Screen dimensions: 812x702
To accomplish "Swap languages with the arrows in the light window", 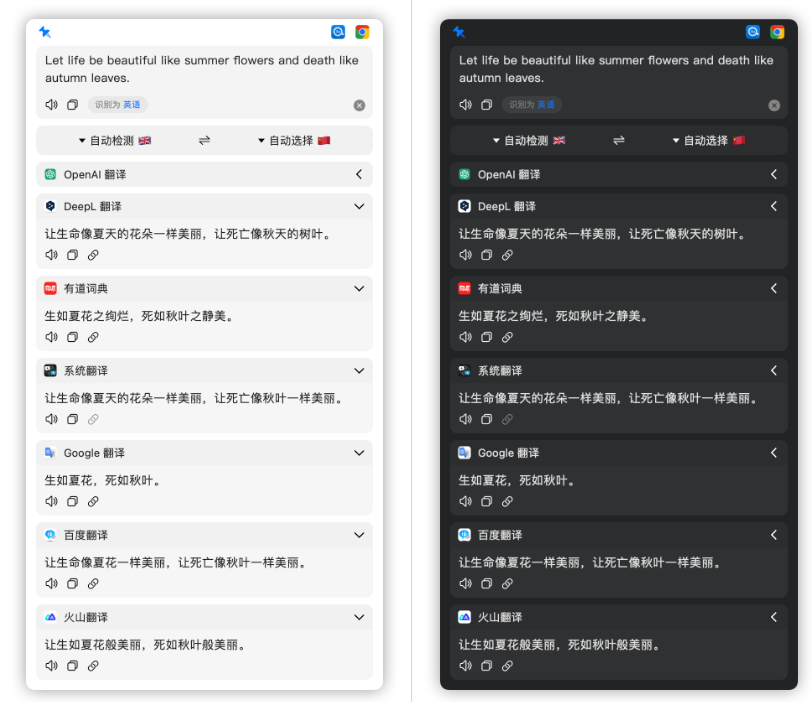I will 204,141.
